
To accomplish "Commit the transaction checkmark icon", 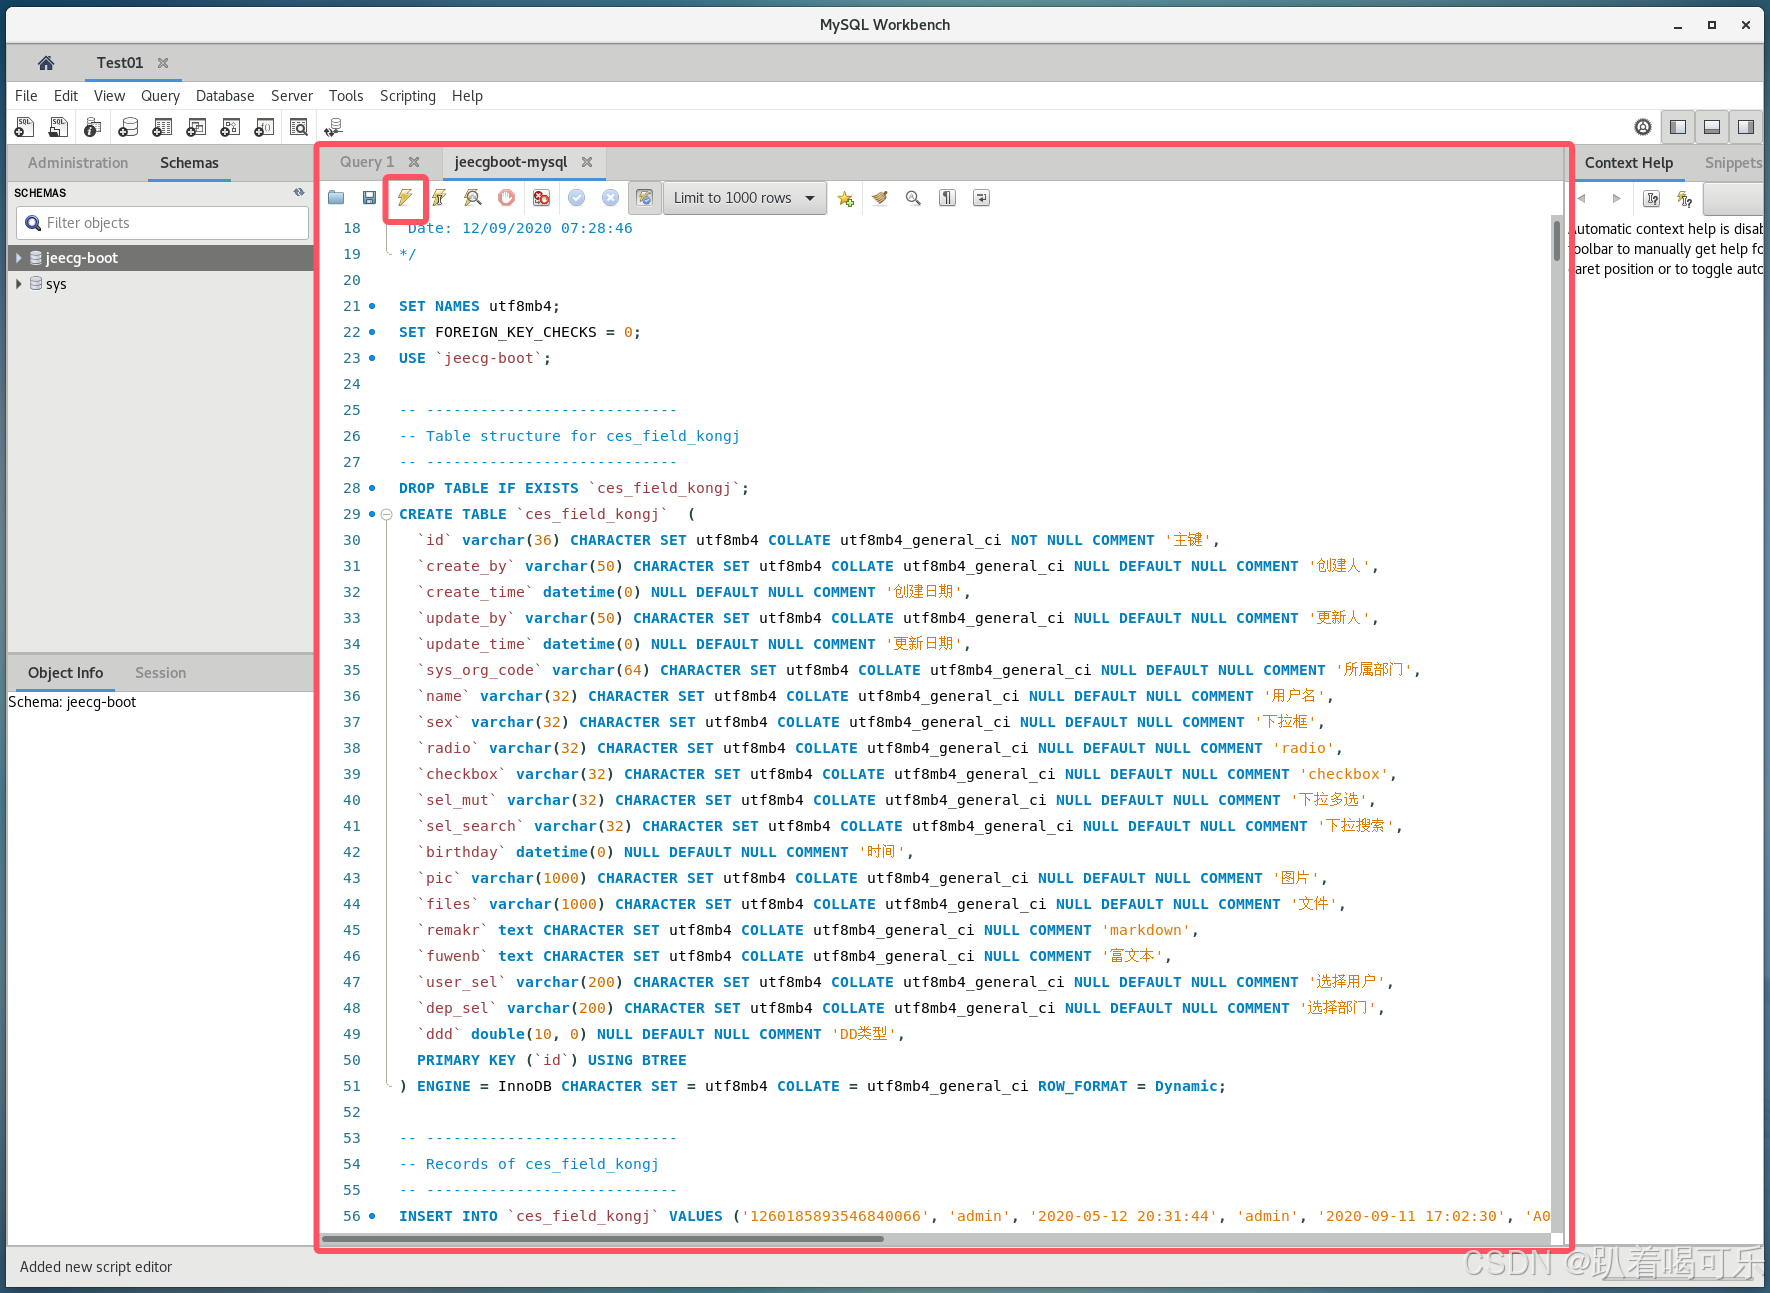I will coord(576,198).
